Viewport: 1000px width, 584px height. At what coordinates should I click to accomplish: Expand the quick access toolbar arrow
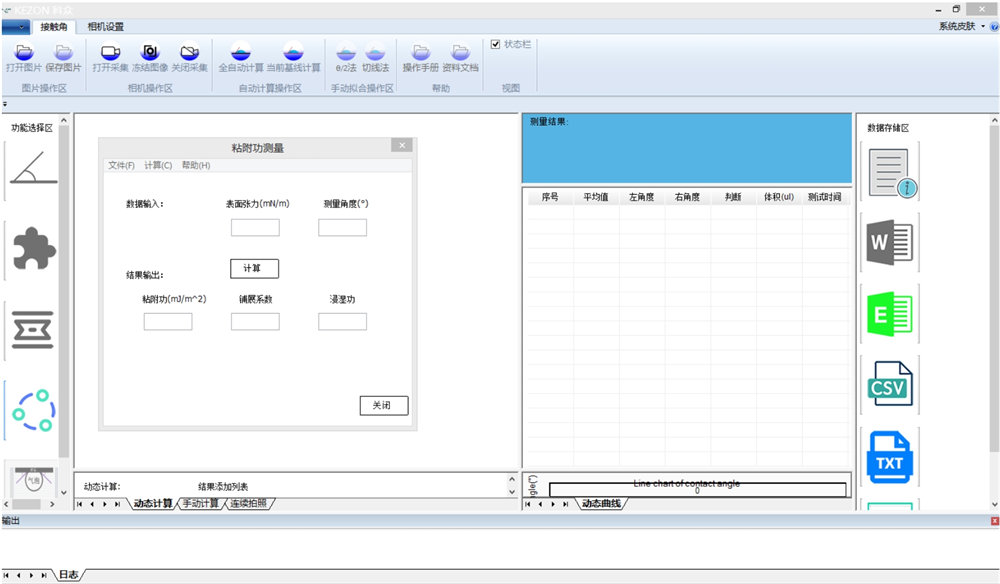5,104
